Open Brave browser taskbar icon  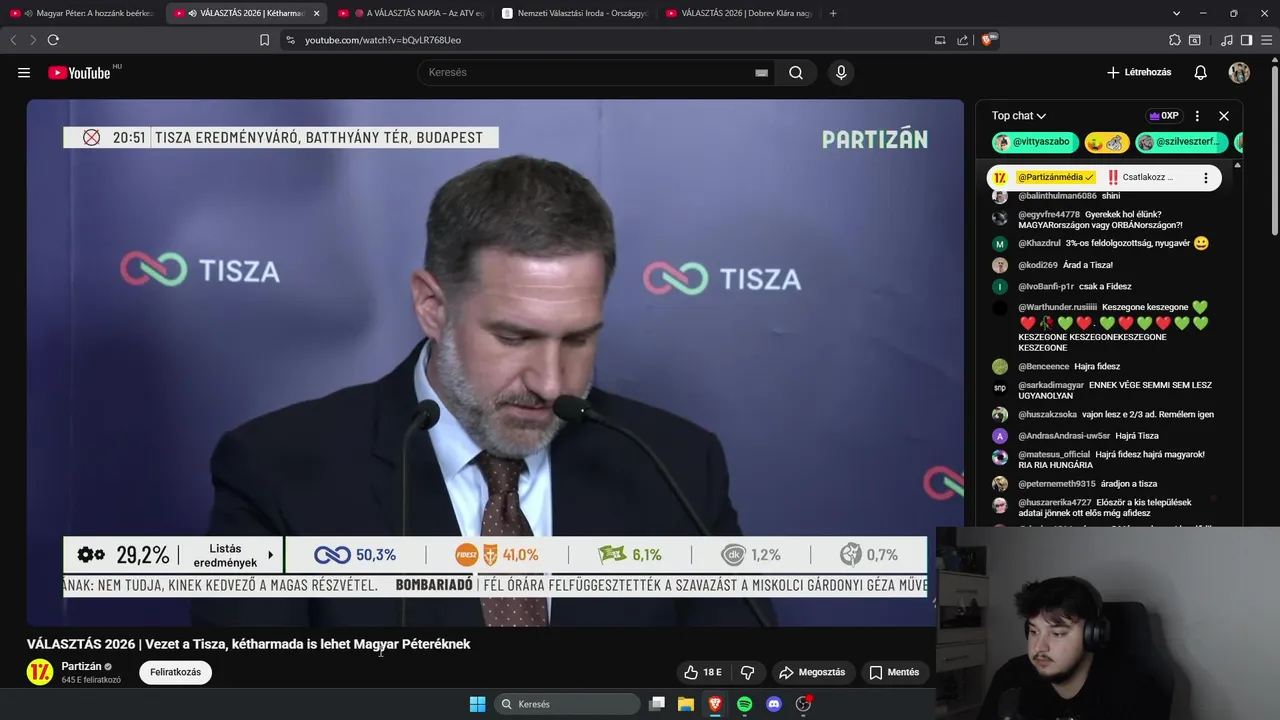click(715, 704)
